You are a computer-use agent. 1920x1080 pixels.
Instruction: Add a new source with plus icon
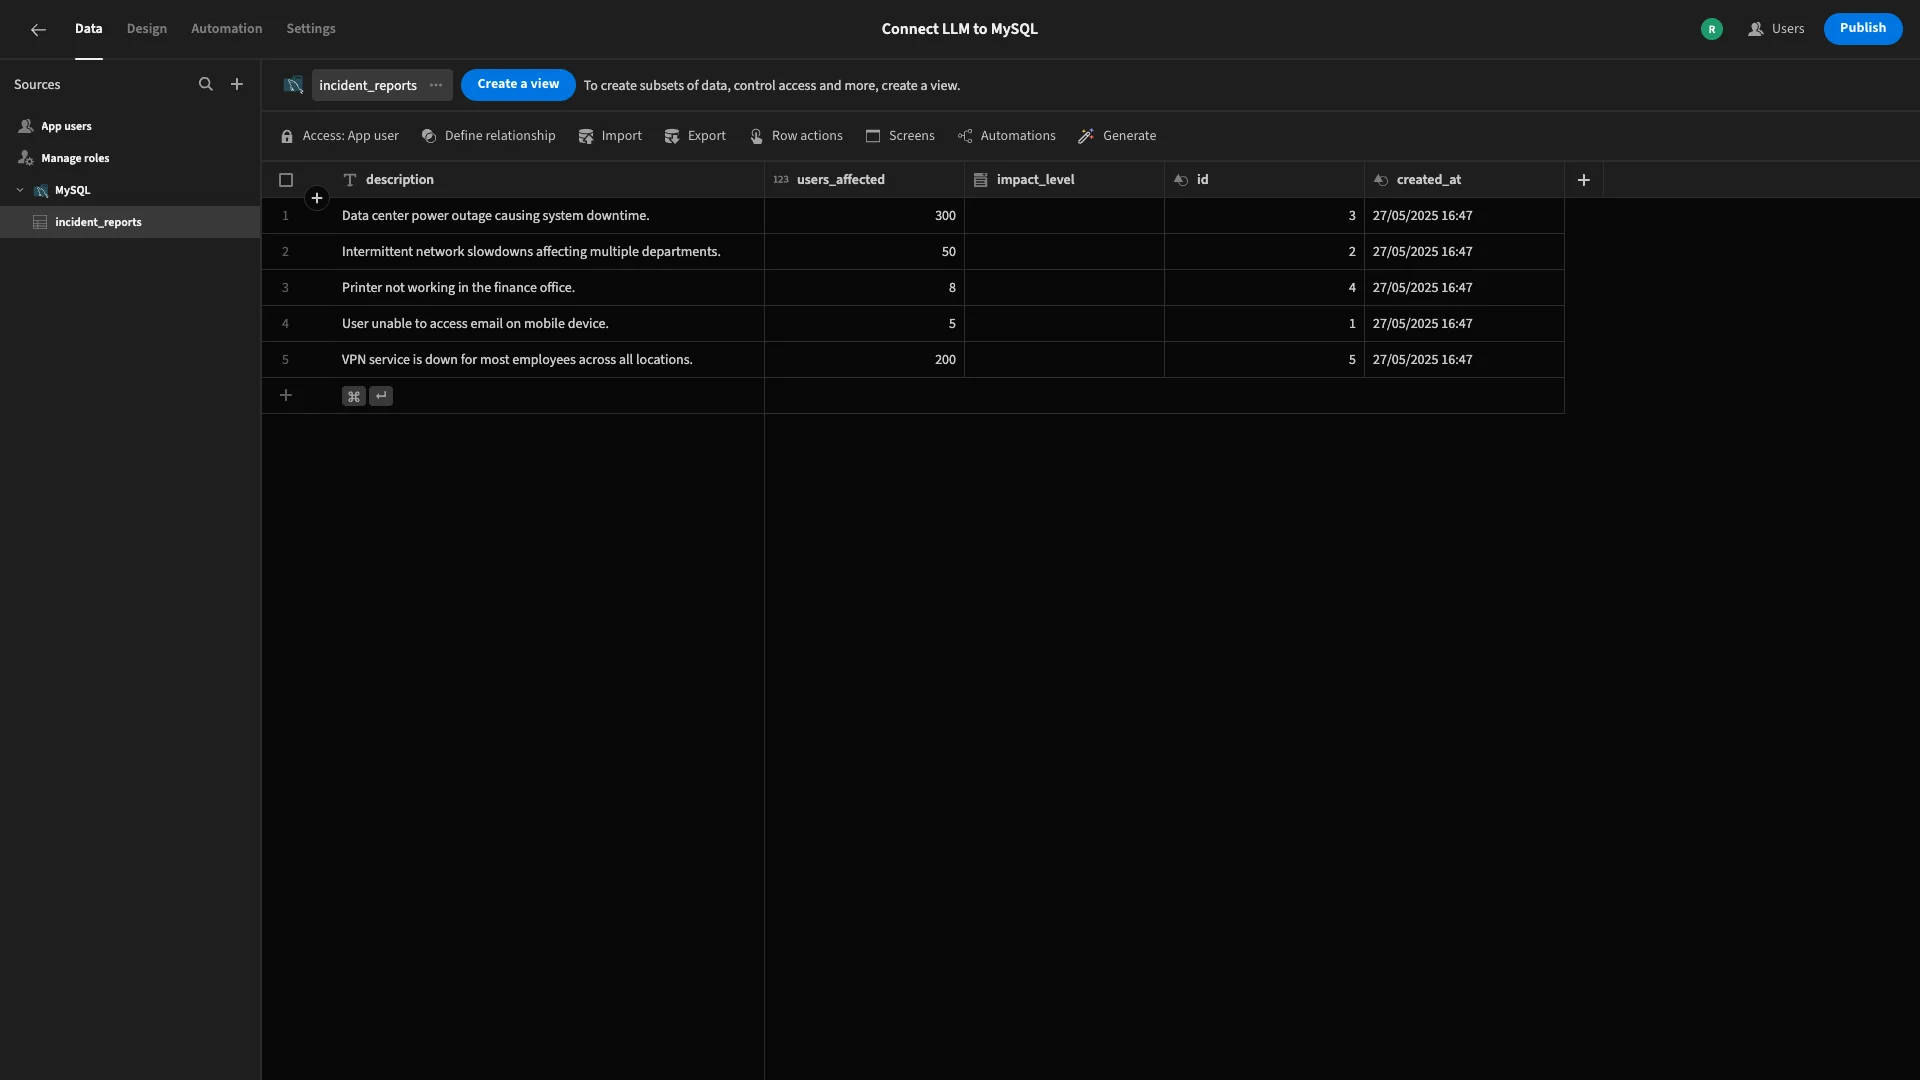click(x=237, y=85)
